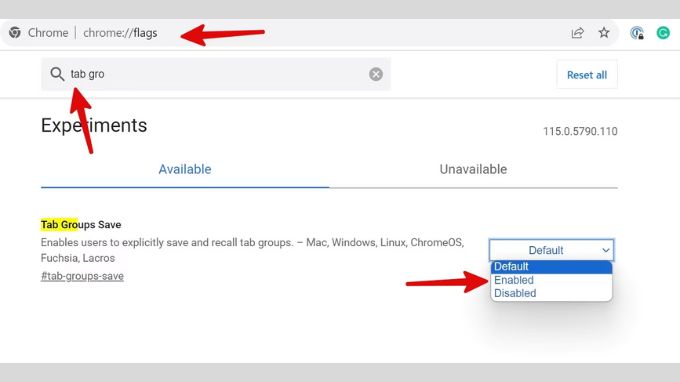Click the search magnifier icon
This screenshot has width=680, height=382.
coord(57,74)
